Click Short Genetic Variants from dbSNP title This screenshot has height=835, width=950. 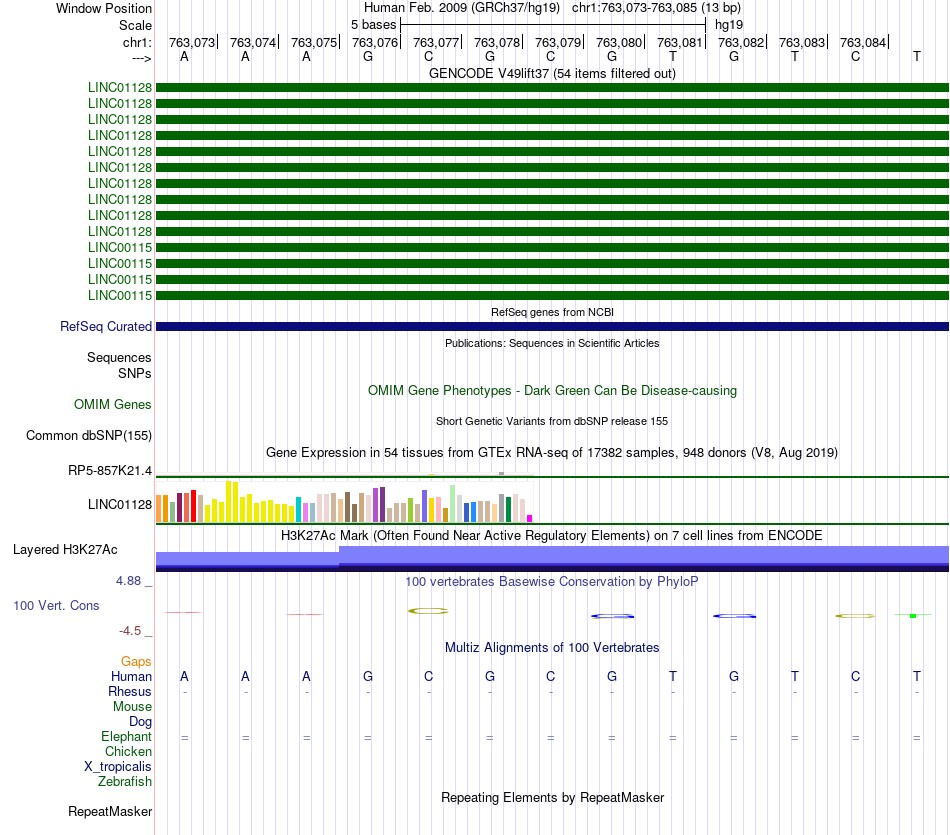point(552,421)
